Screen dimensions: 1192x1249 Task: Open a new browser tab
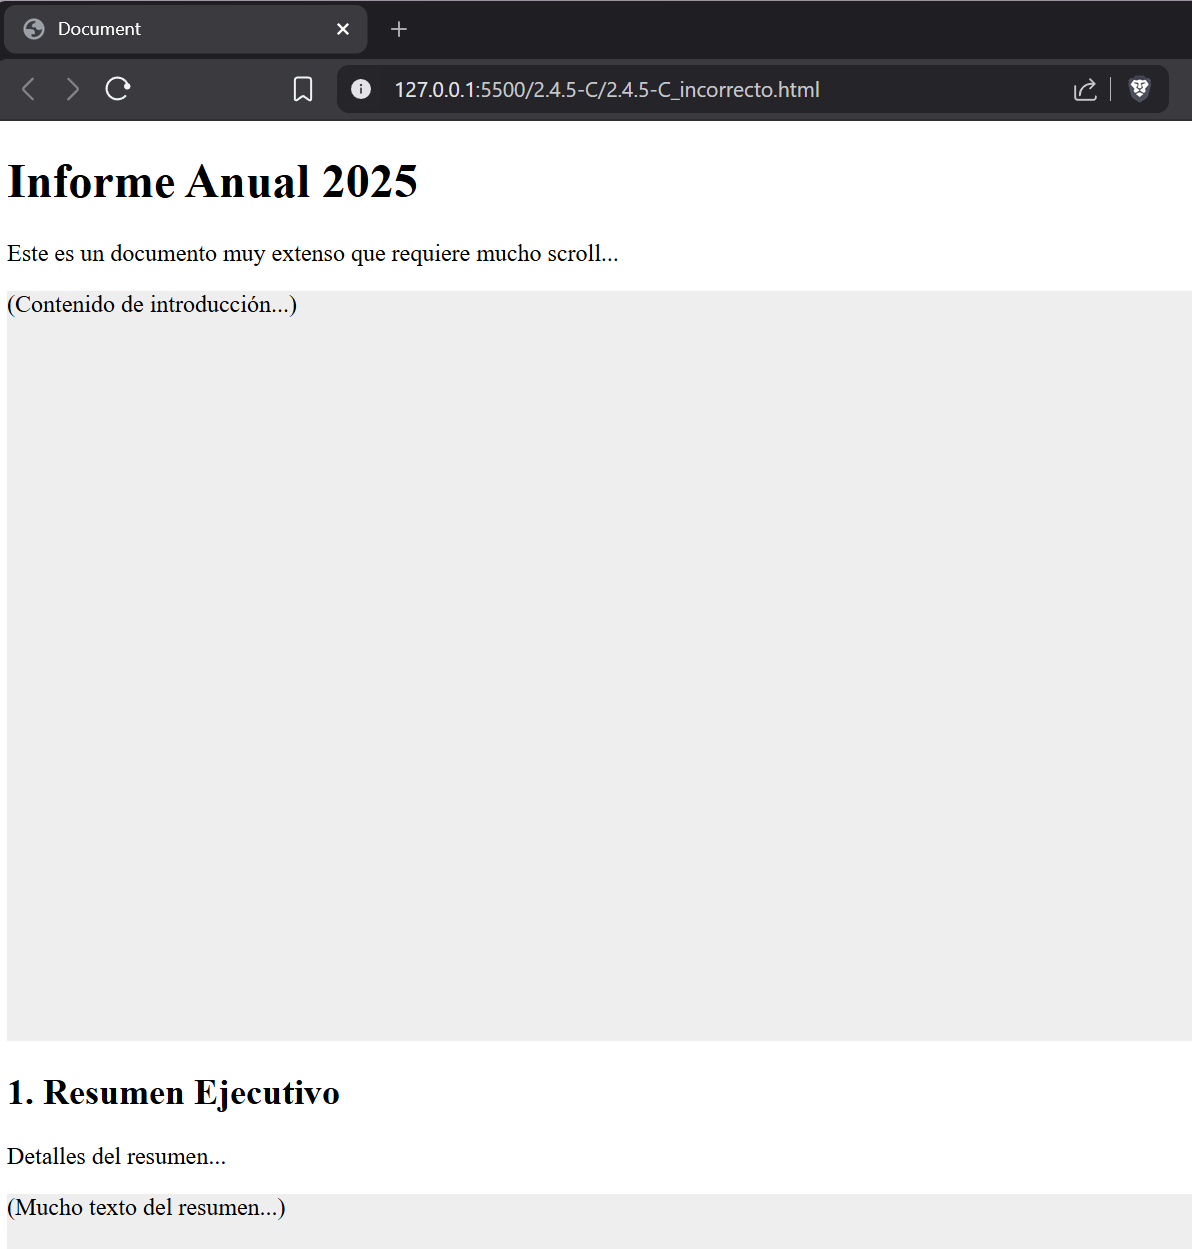tap(398, 29)
